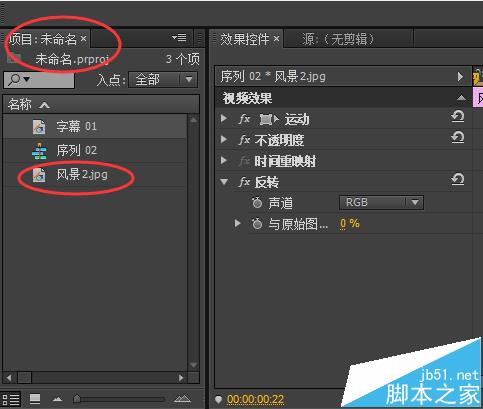This screenshot has height=409, width=483.
Task: Expand the 与原始图... property
Action: point(237,223)
